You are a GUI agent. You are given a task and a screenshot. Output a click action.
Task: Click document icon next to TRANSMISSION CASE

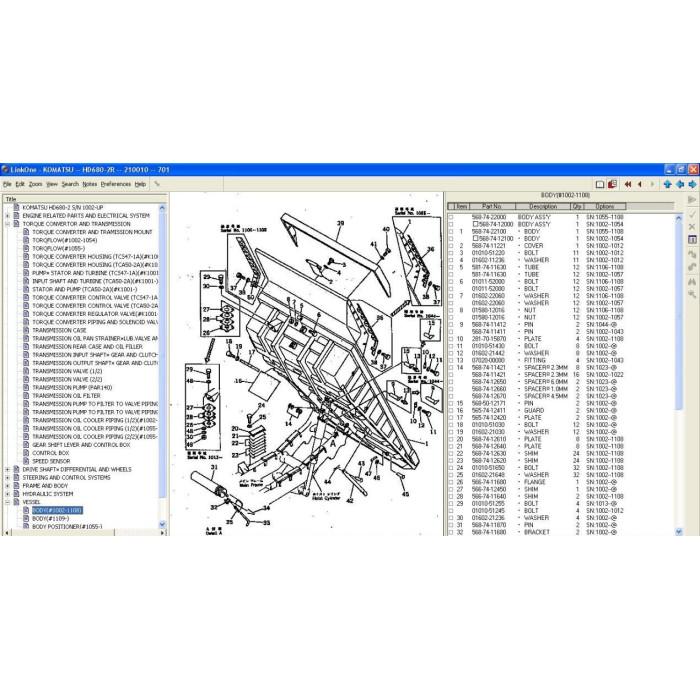pos(26,330)
